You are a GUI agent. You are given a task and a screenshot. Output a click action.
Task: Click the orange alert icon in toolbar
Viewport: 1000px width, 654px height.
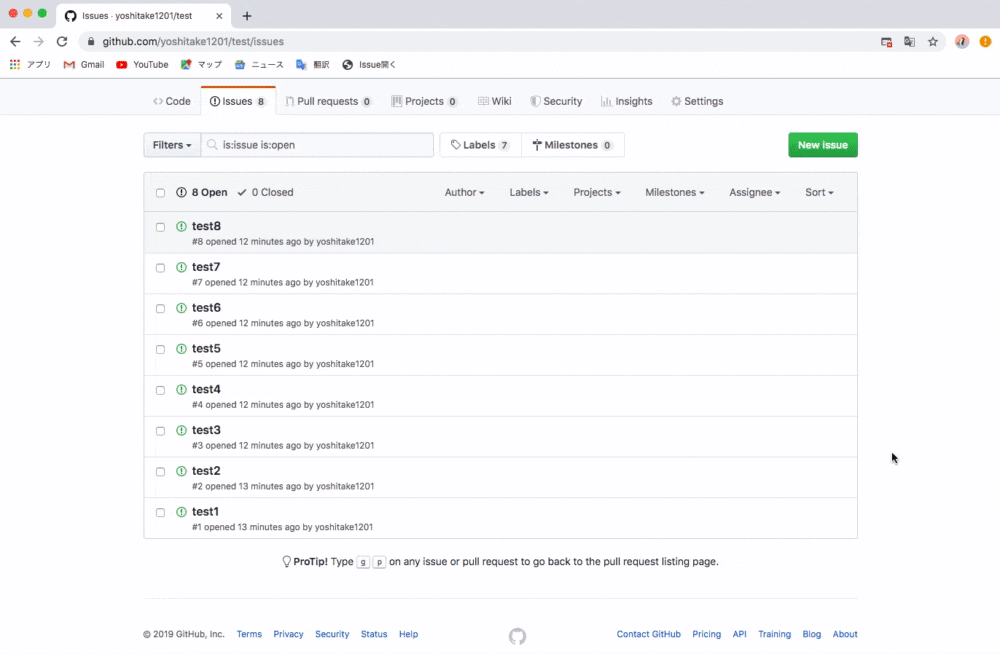tap(985, 41)
